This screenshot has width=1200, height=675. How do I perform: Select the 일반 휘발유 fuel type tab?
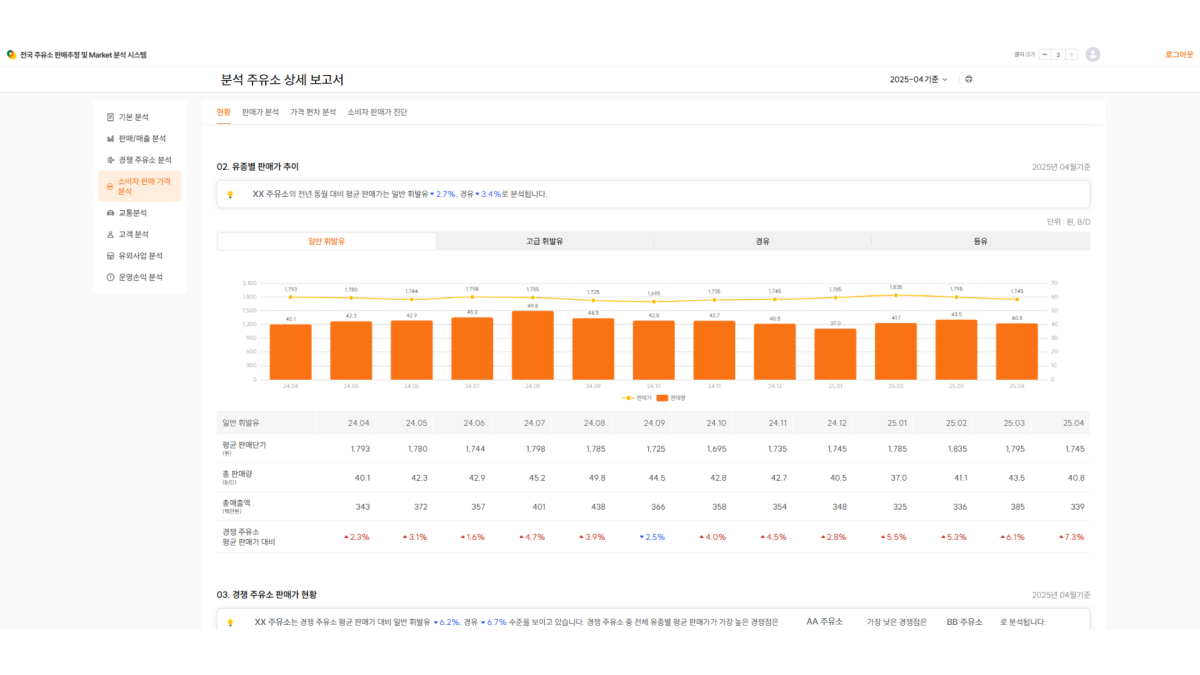pos(327,241)
